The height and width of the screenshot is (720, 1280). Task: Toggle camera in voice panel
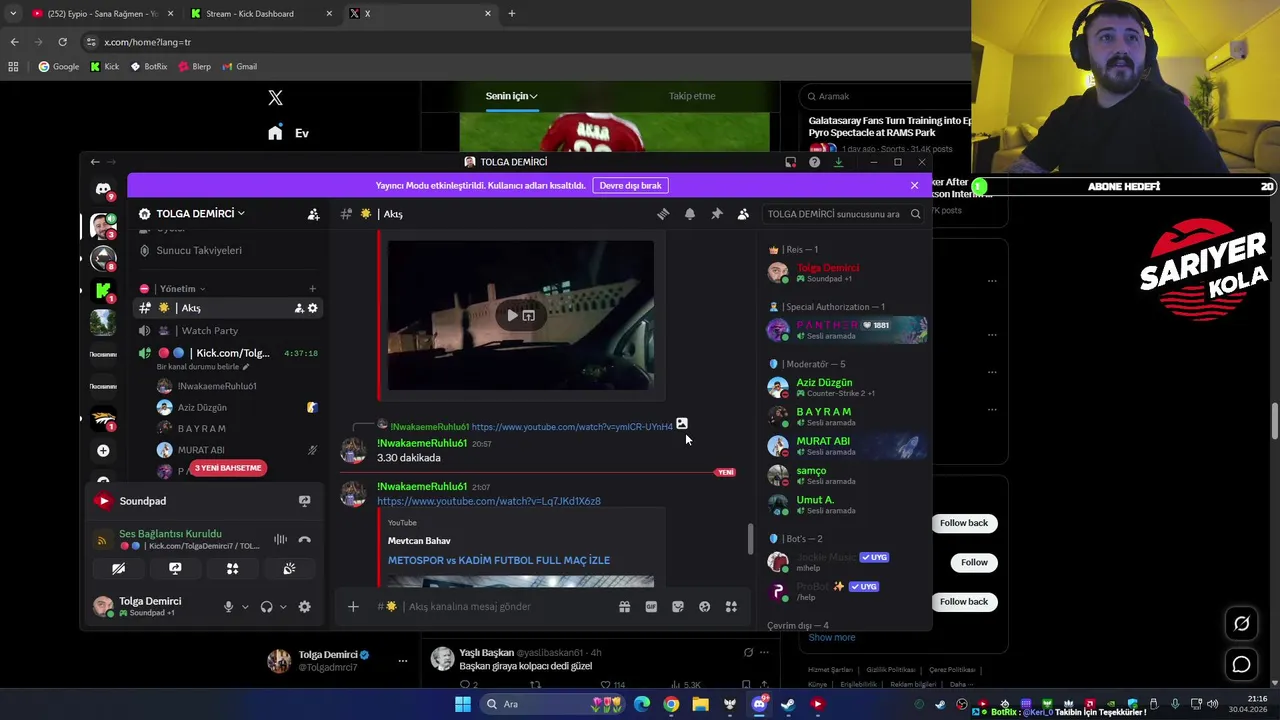(118, 569)
